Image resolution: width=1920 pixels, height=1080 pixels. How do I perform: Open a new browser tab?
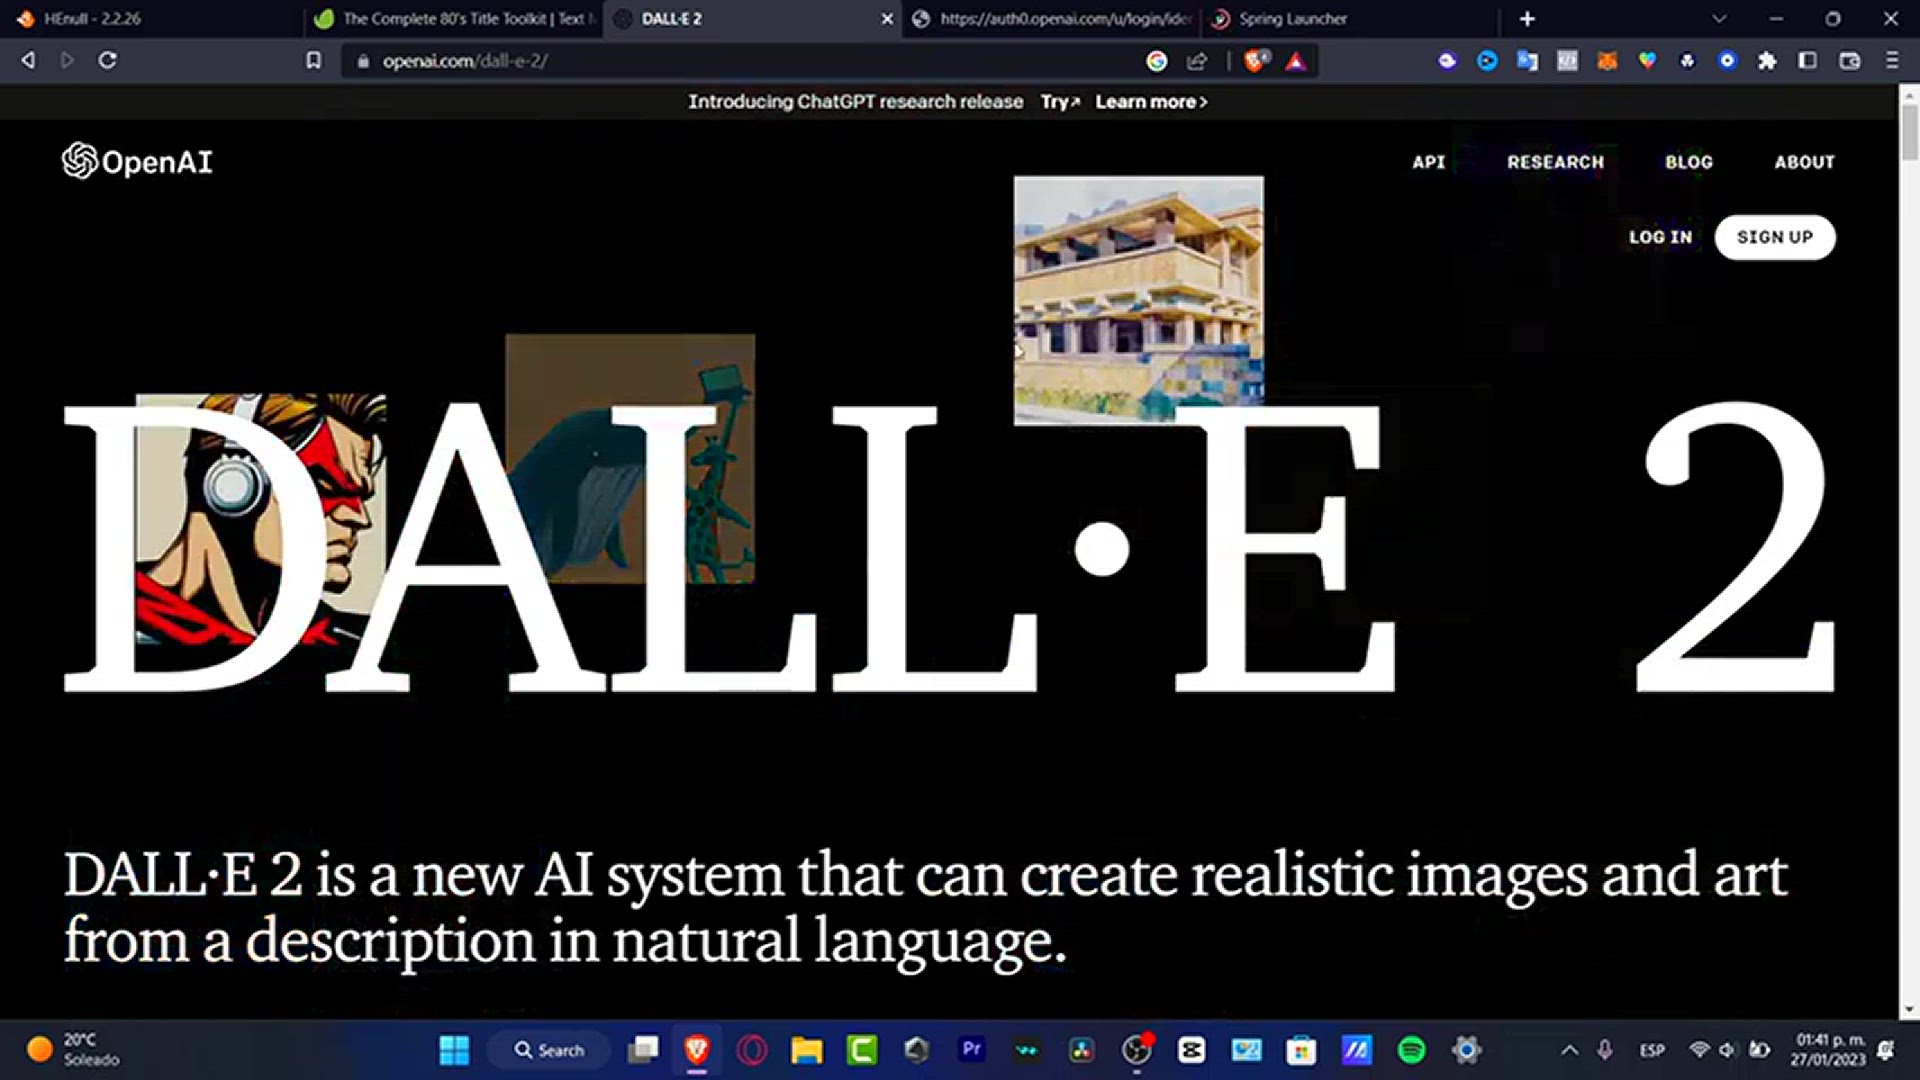1527,19
